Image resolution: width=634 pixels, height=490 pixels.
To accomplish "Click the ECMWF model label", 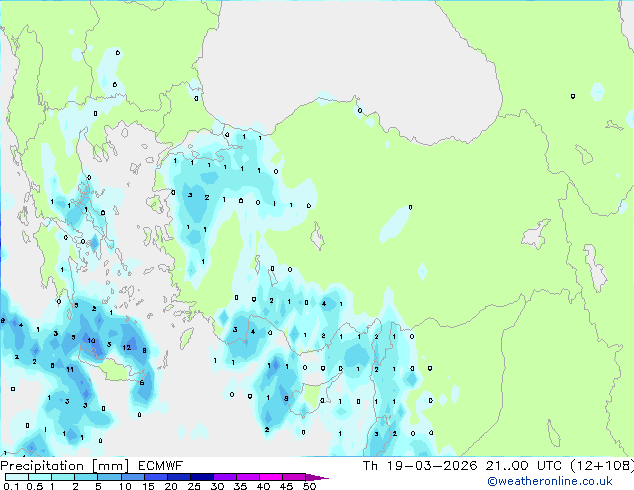I will pos(161,466).
